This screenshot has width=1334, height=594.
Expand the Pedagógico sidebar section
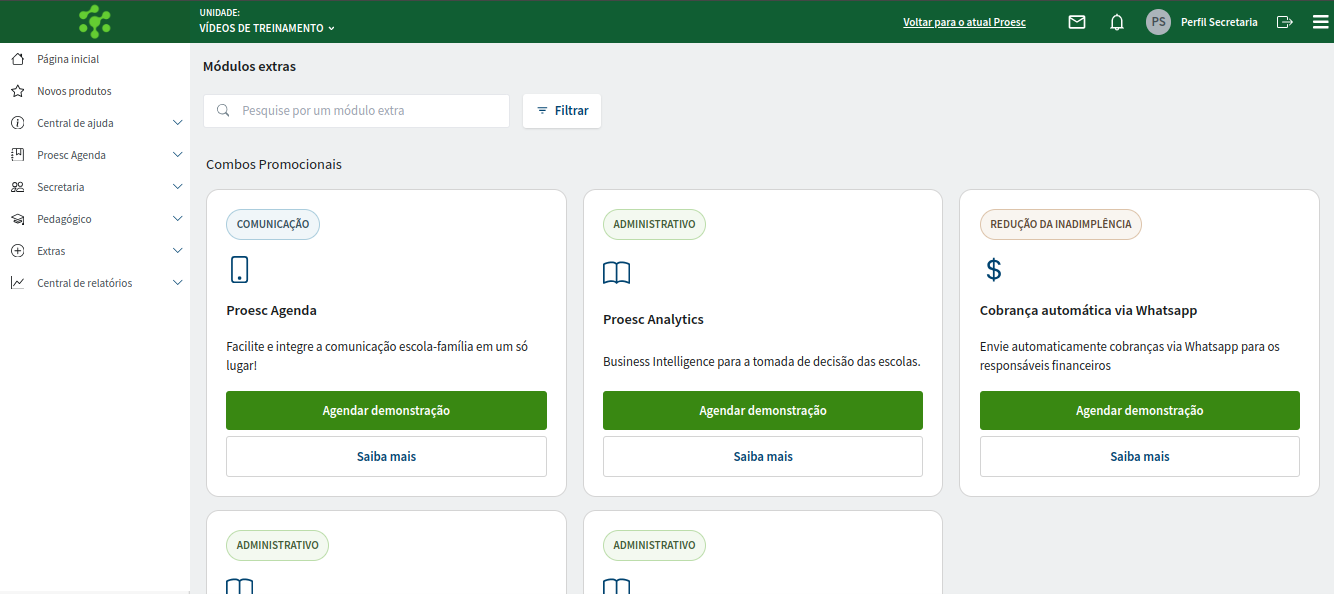point(95,219)
